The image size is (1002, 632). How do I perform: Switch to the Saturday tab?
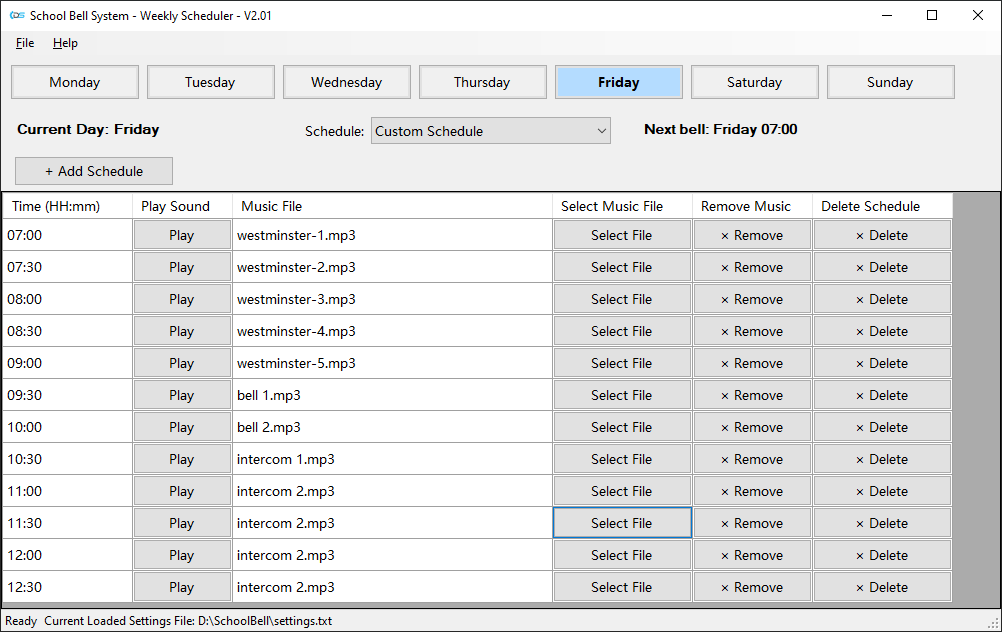pyautogui.click(x=755, y=82)
